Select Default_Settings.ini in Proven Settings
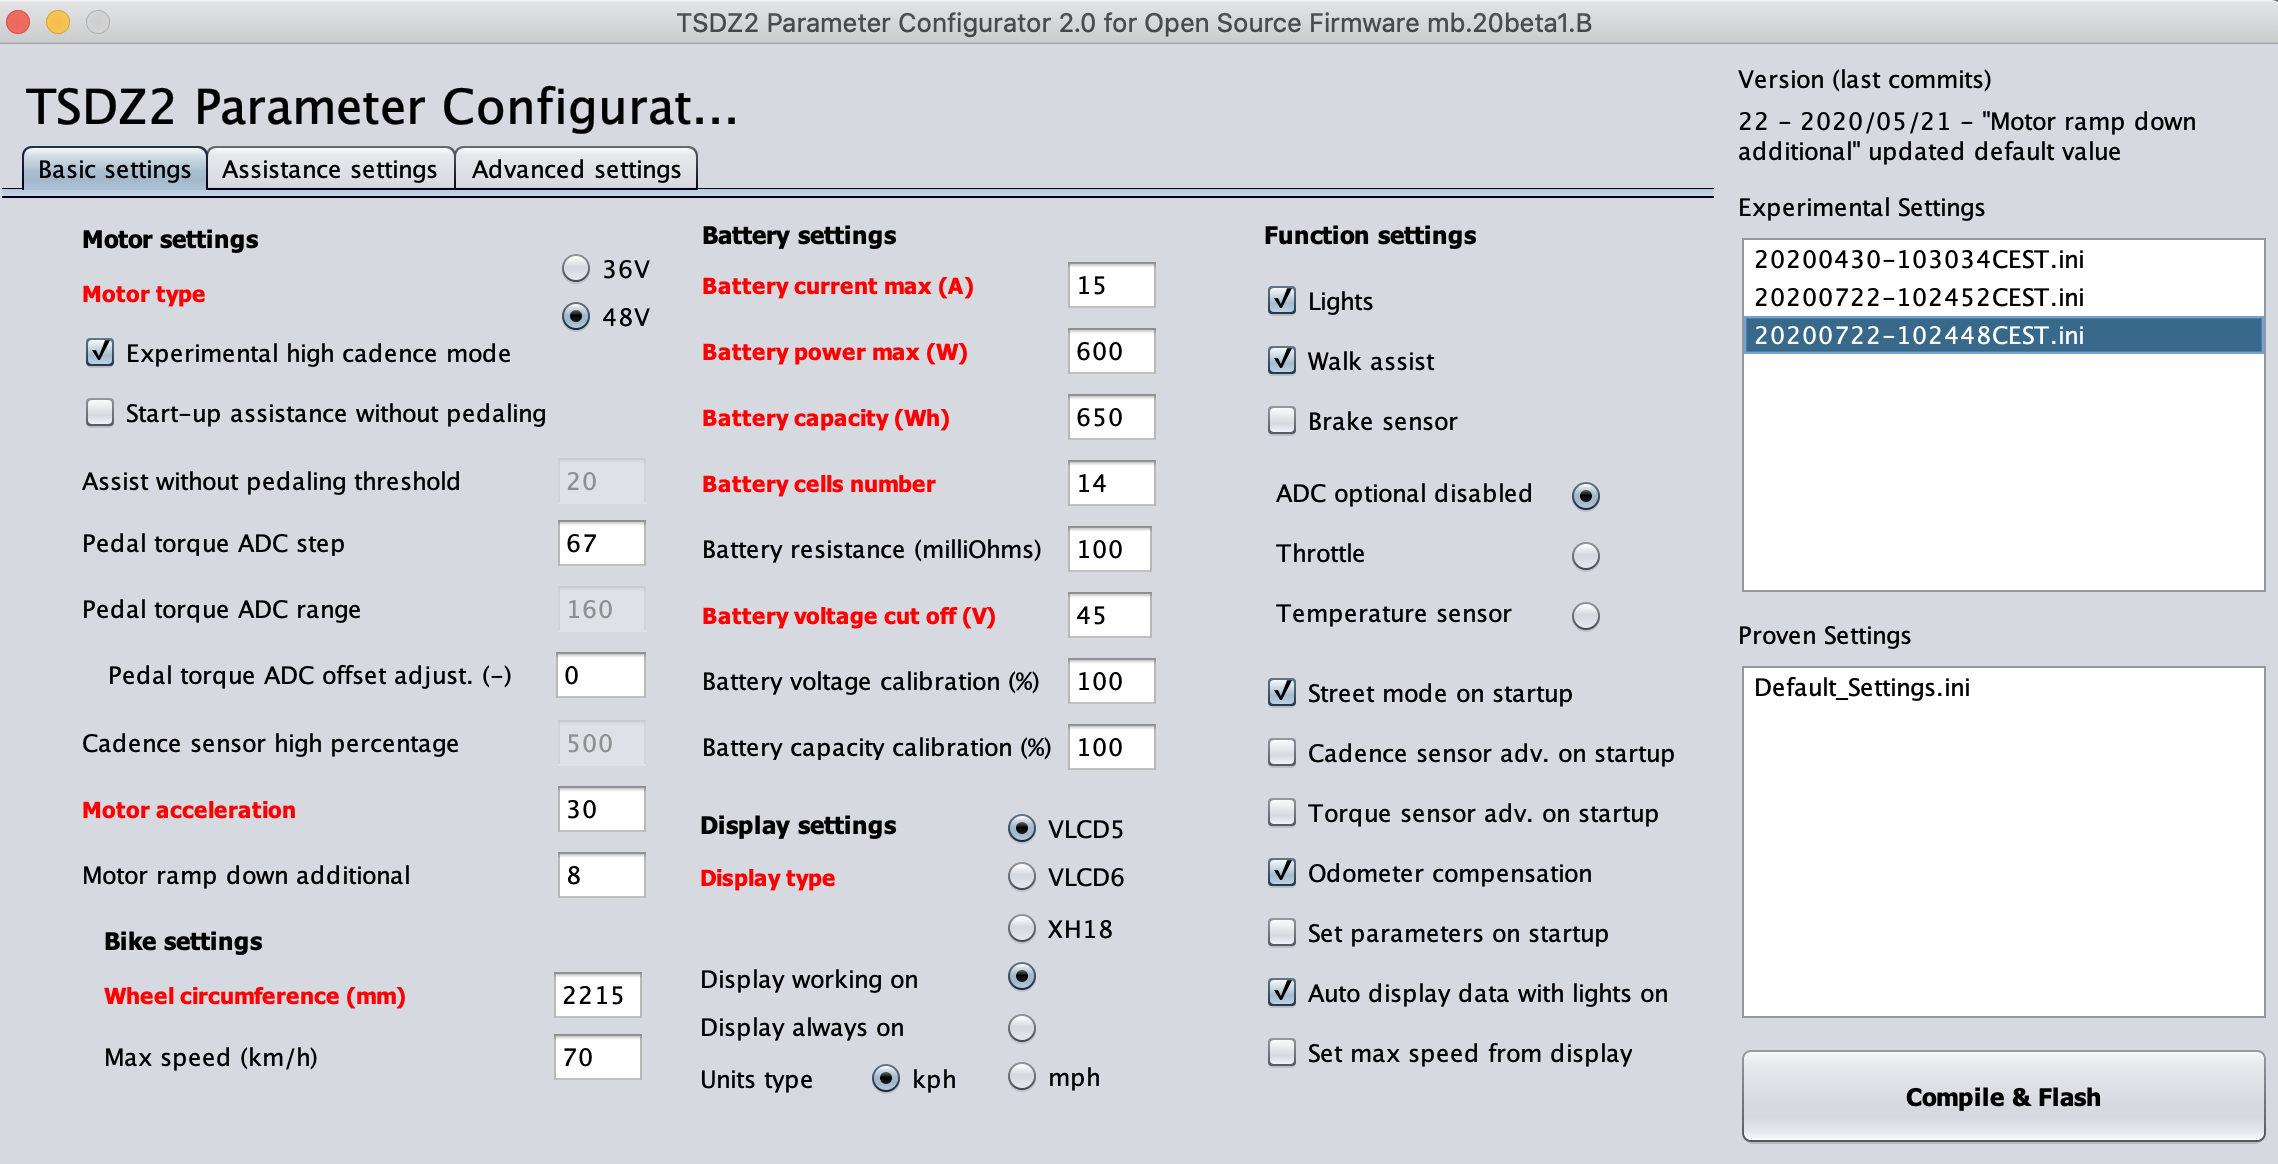This screenshot has height=1164, width=2278. (x=2003, y=687)
